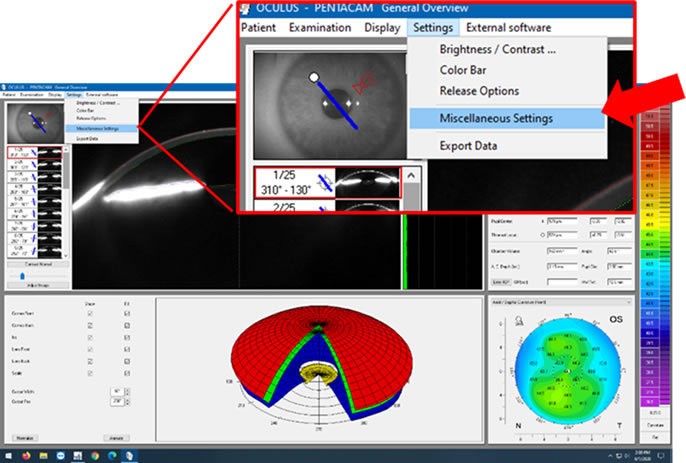Click the Curvature button below the color bar
Image resolution: width=686 pixels, height=463 pixels.
click(655, 425)
